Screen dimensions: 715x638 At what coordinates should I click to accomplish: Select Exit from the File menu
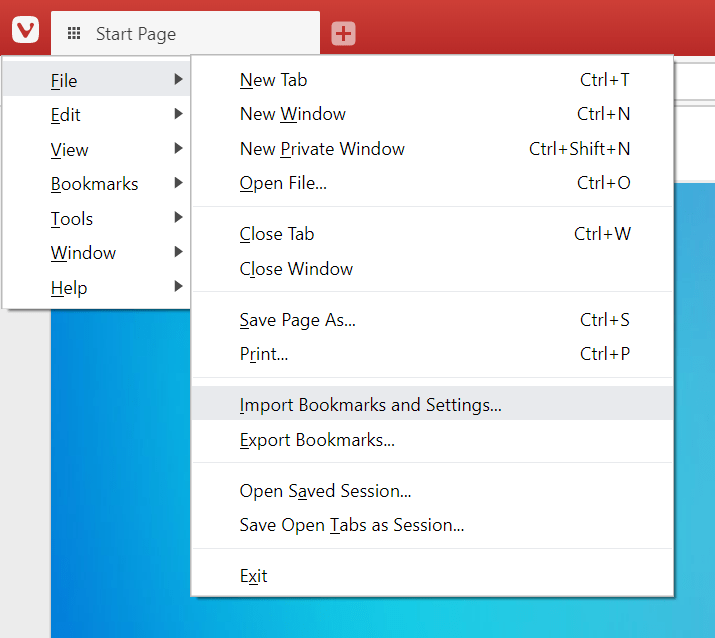(x=432, y=576)
